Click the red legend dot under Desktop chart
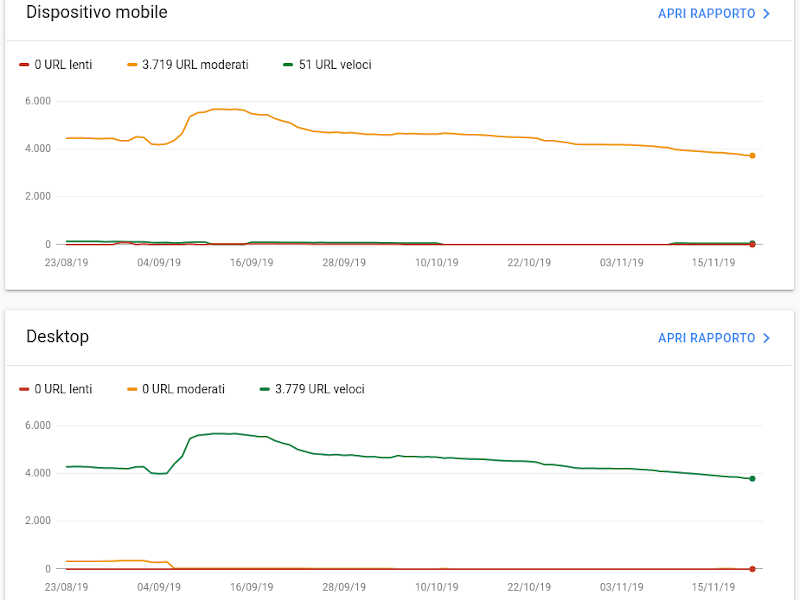 pyautogui.click(x=22, y=389)
